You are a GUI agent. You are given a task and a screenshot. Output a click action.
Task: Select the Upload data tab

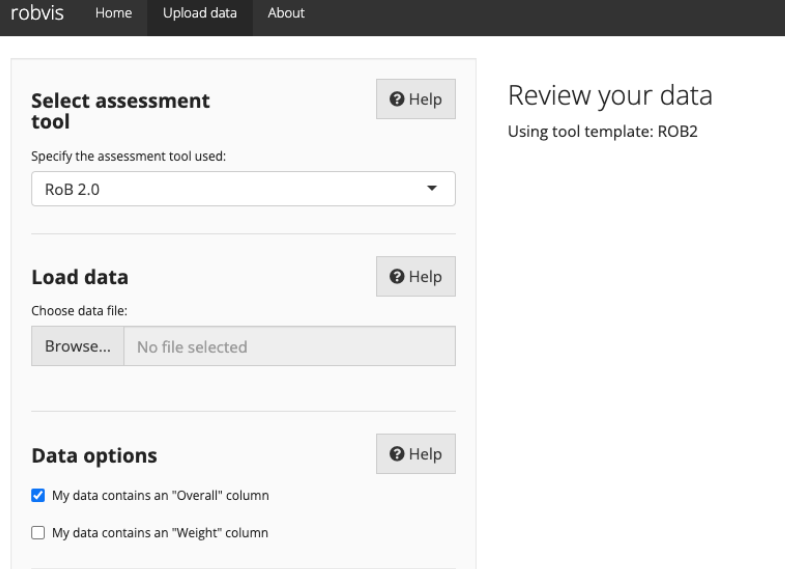coord(200,13)
